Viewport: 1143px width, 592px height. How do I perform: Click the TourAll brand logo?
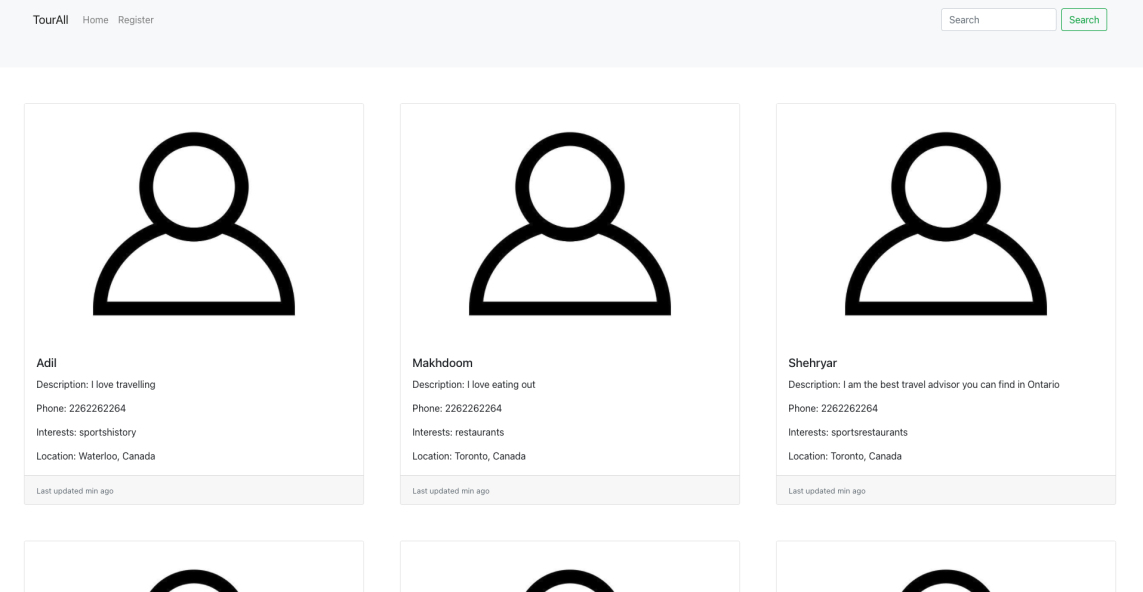50,20
